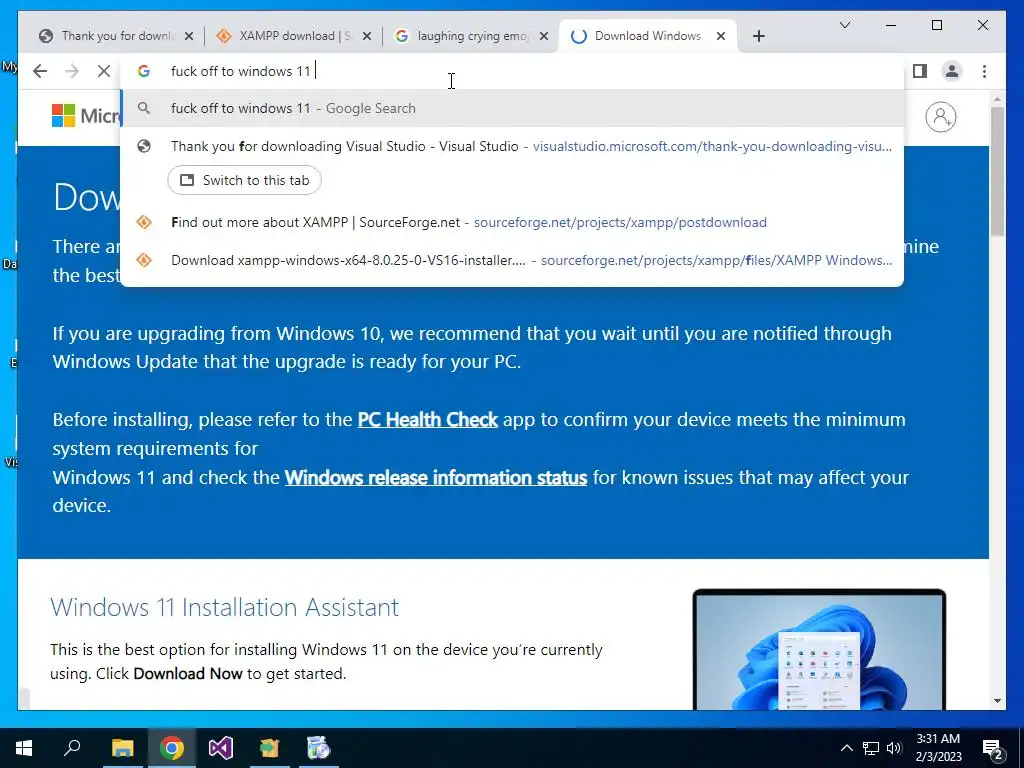
Task: Click Chrome icon in taskbar
Action: click(171, 748)
